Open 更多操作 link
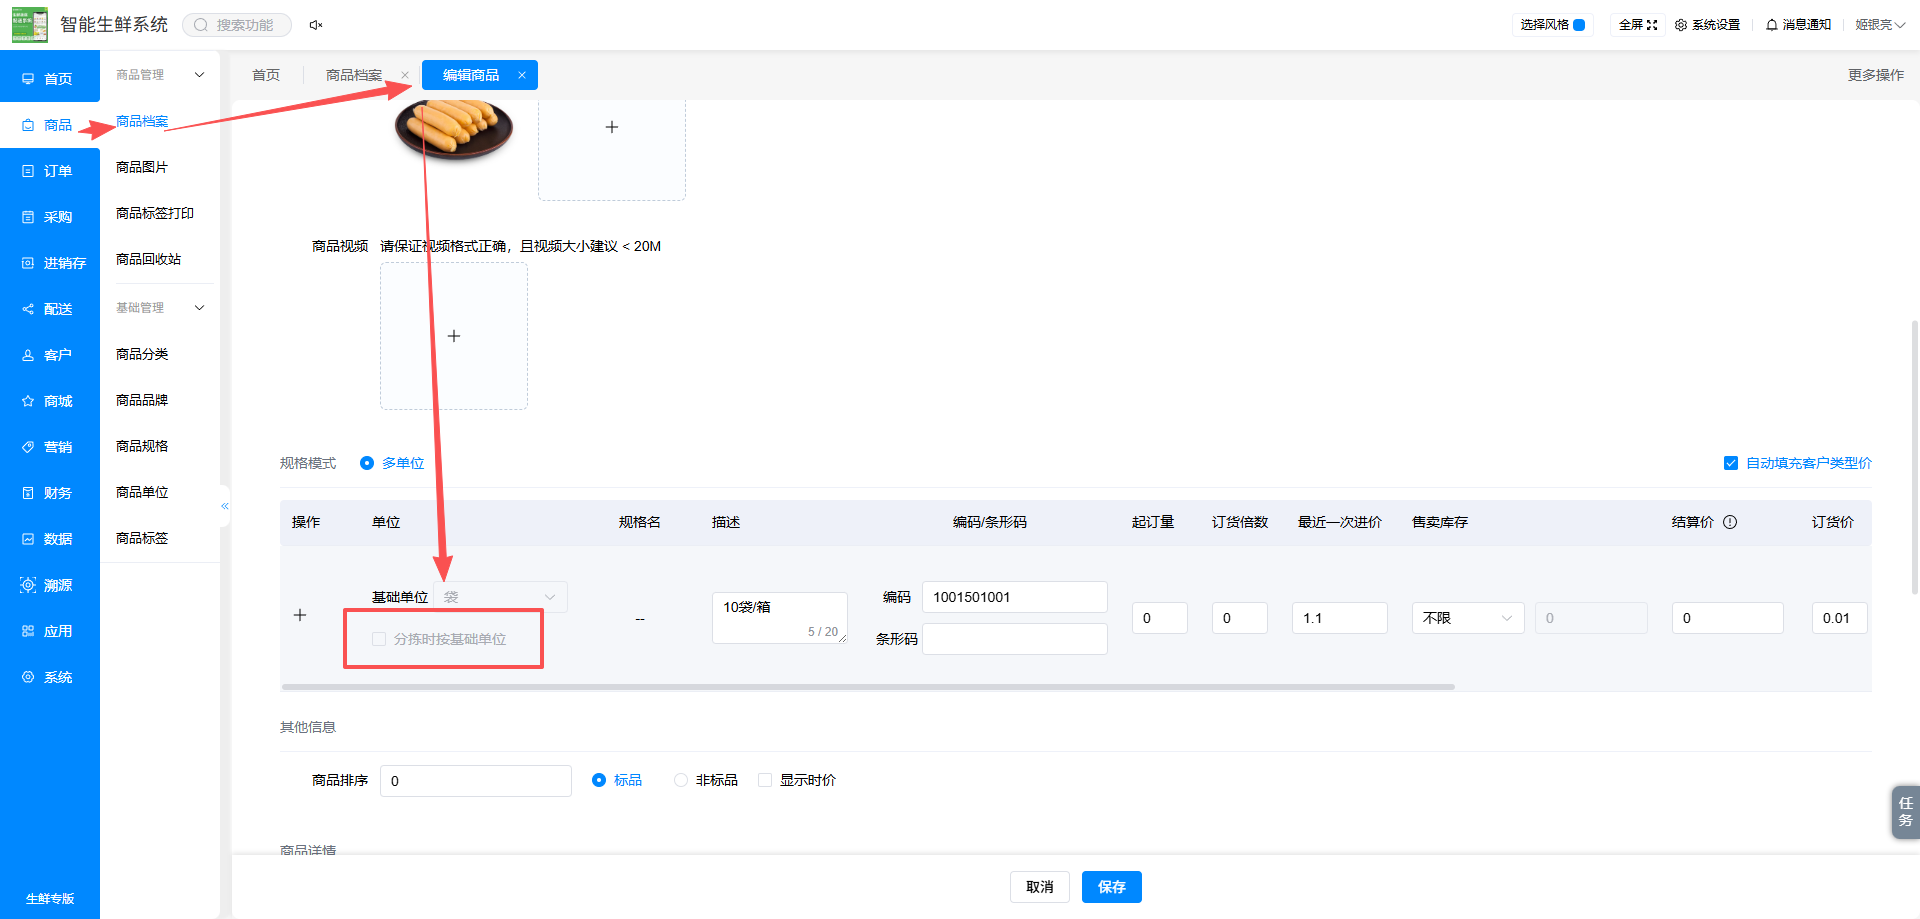The image size is (1920, 919). (1876, 75)
